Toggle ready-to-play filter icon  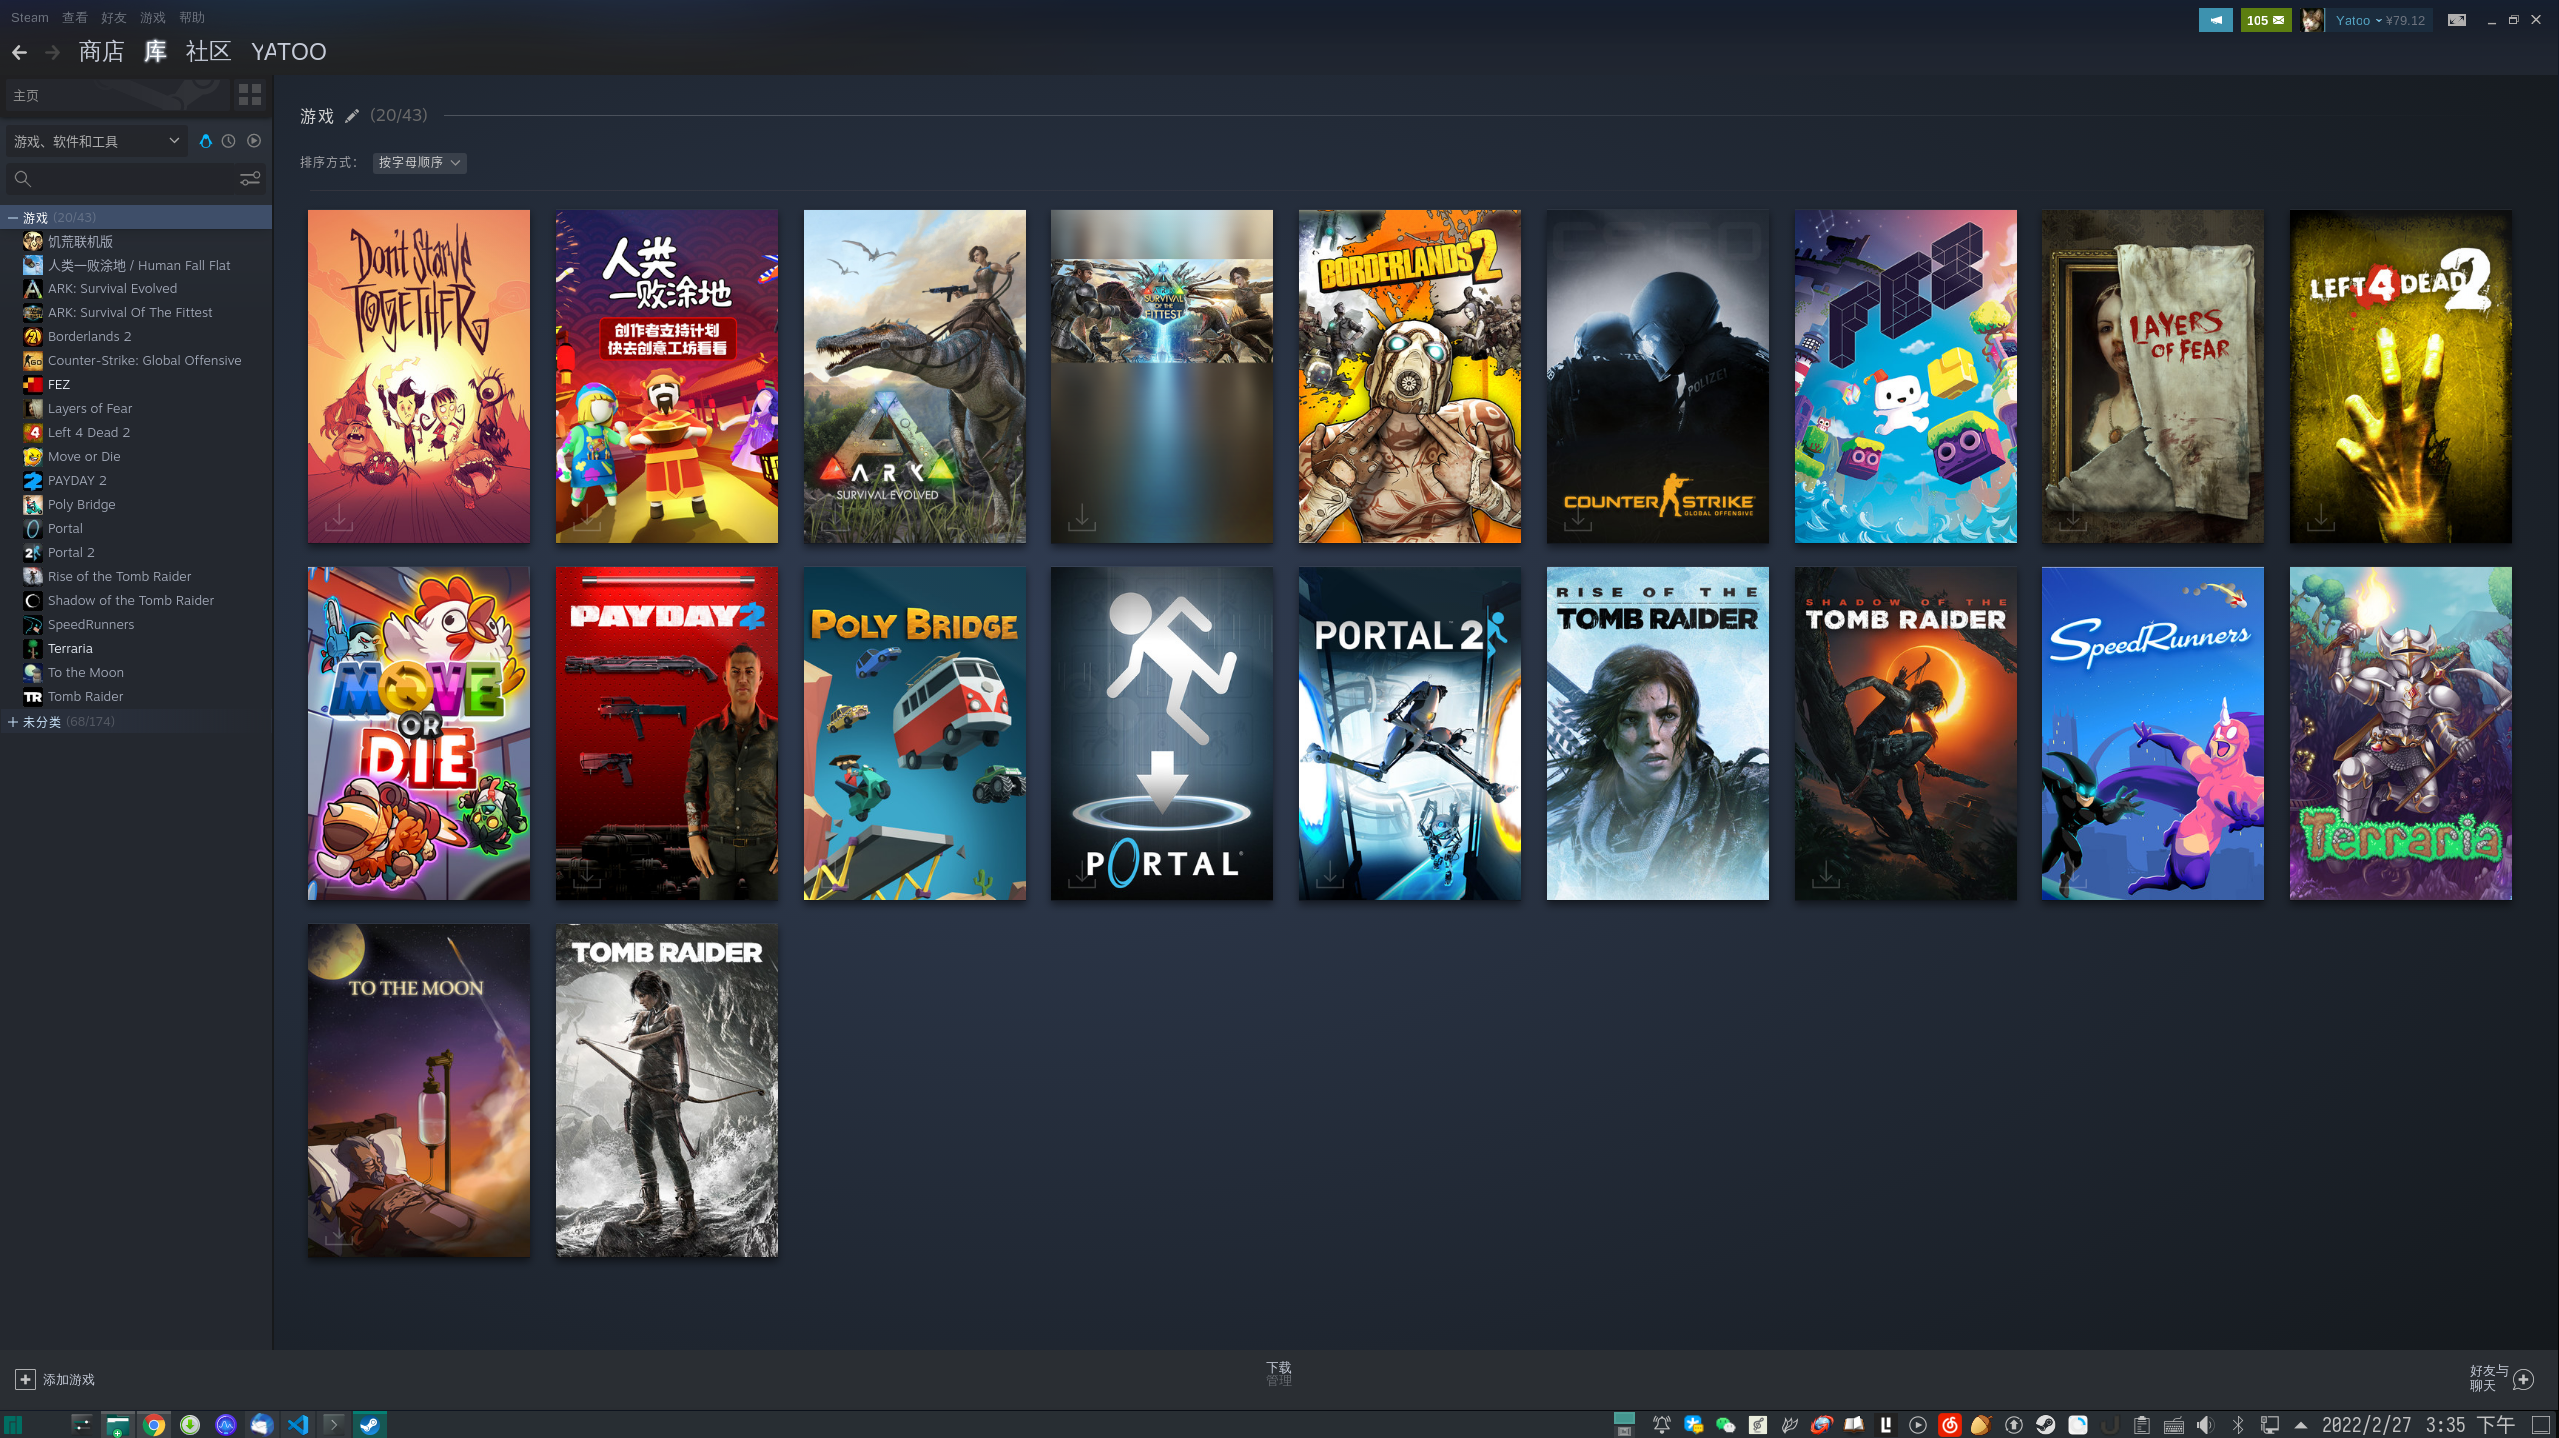tap(254, 141)
